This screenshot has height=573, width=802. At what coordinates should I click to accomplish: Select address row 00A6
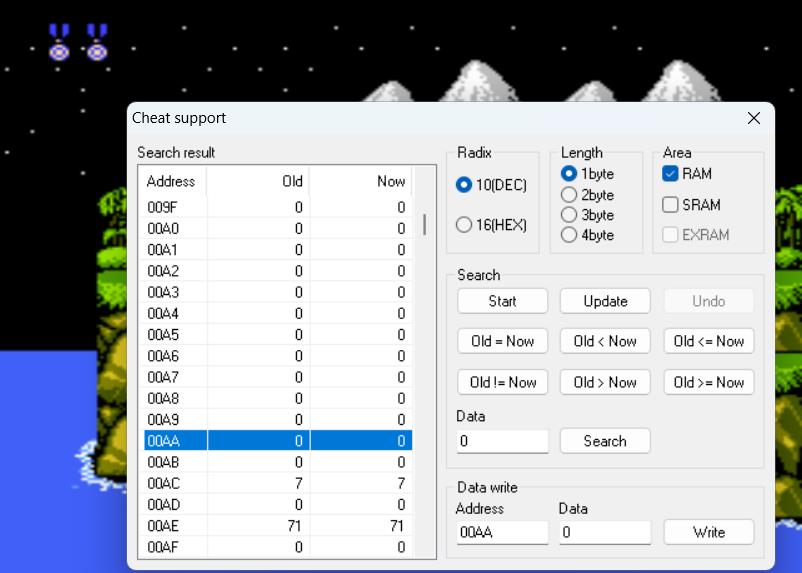pyautogui.click(x=278, y=356)
